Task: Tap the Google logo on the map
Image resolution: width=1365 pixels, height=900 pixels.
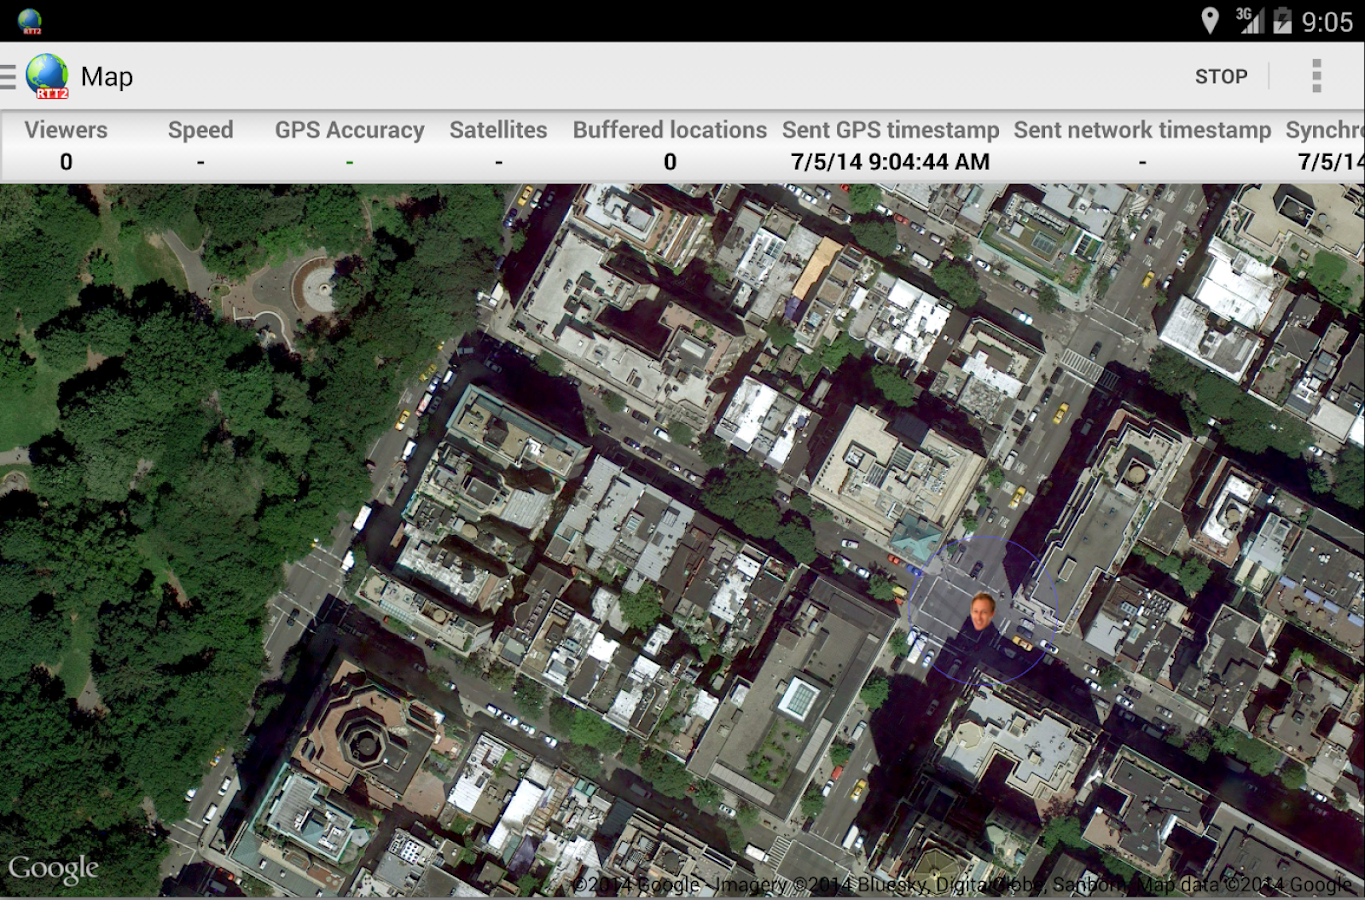Action: click(x=55, y=867)
